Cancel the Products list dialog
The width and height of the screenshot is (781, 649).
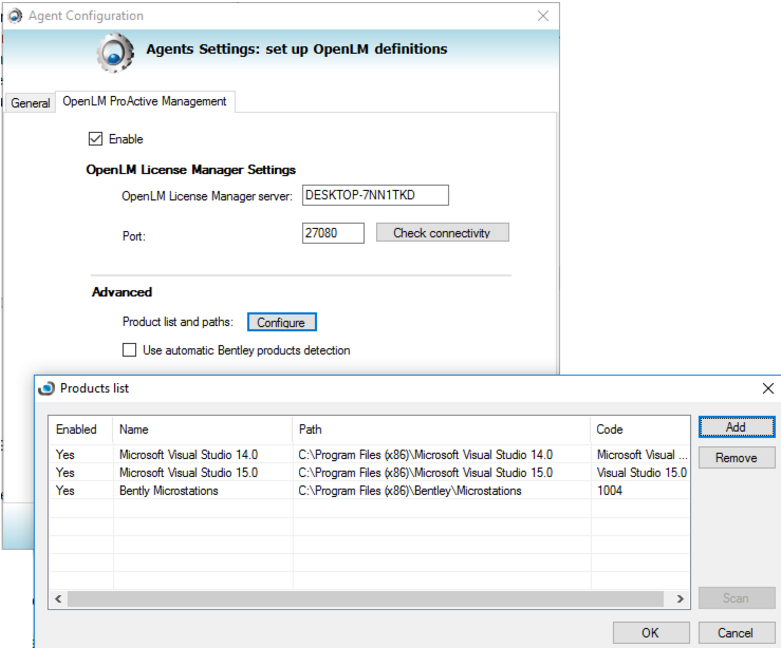(x=735, y=632)
